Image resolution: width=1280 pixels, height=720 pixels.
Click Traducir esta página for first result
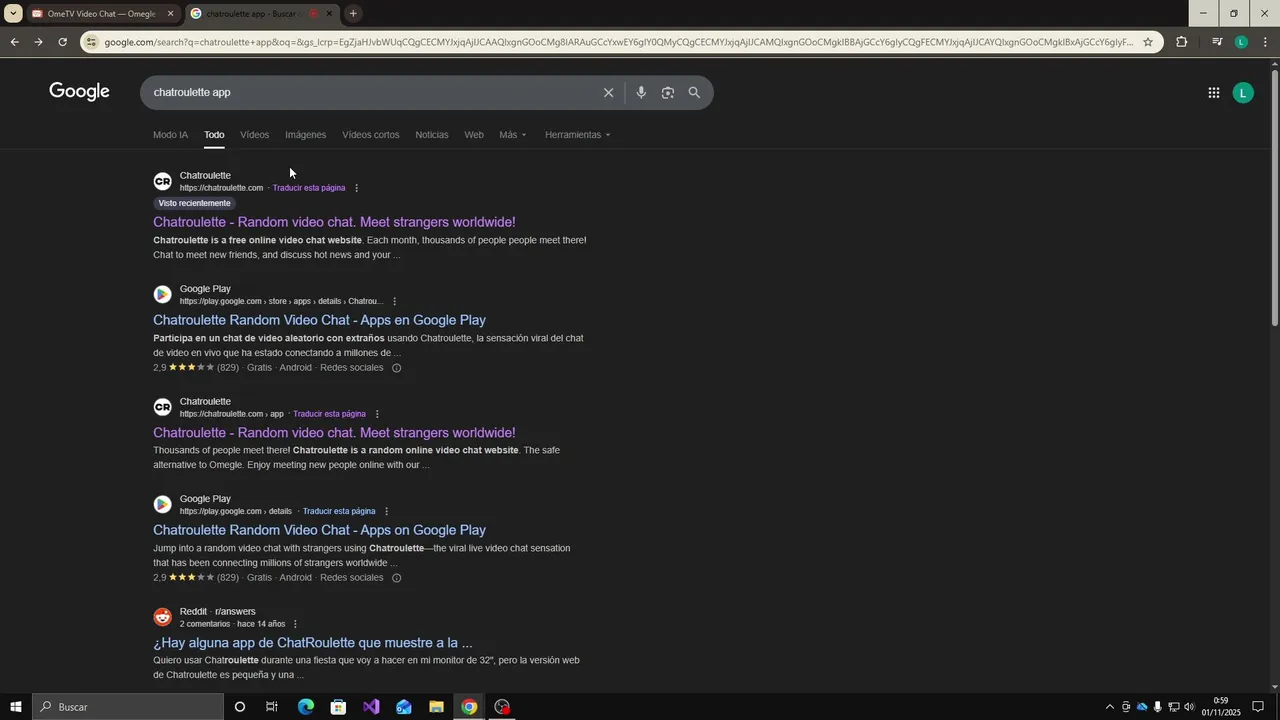point(309,188)
